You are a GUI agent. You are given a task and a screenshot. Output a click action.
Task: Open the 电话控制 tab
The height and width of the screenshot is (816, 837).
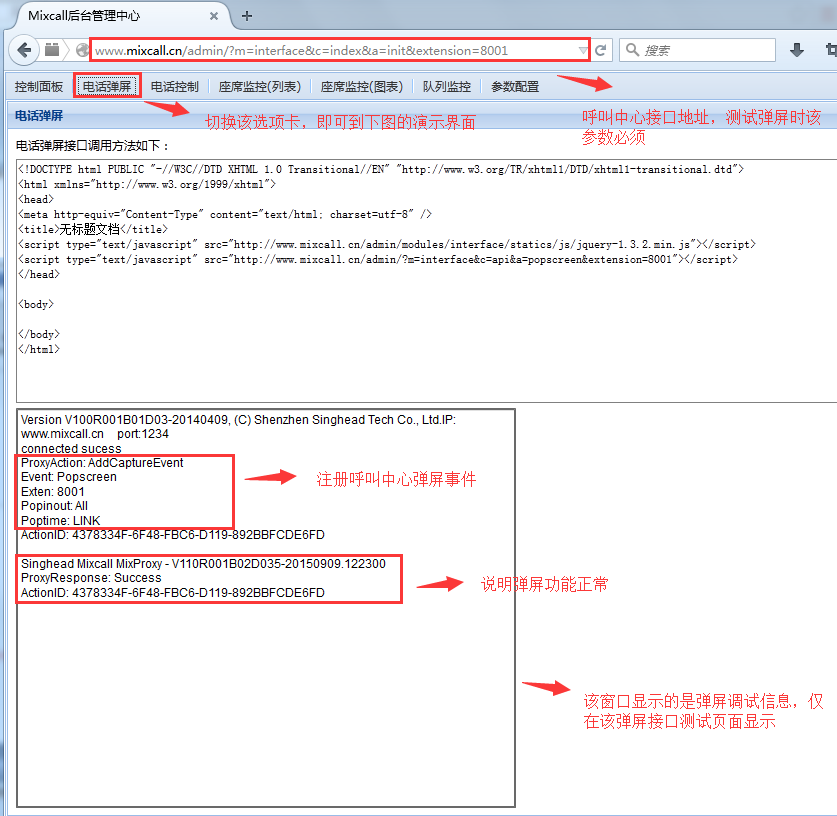point(175,87)
